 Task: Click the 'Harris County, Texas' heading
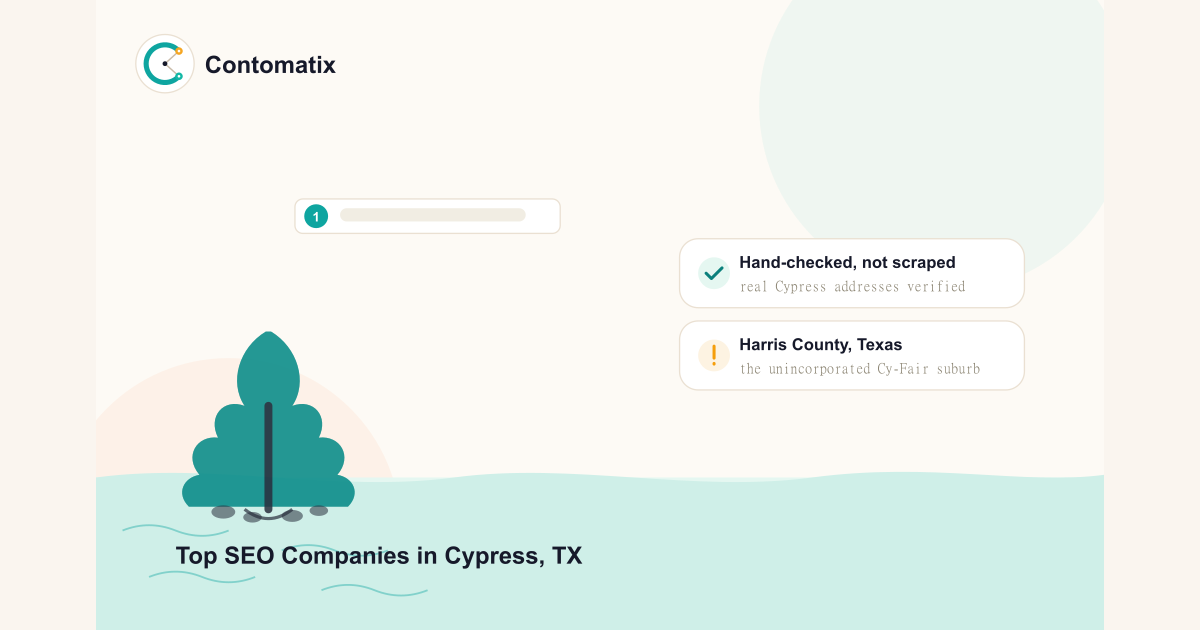(820, 345)
